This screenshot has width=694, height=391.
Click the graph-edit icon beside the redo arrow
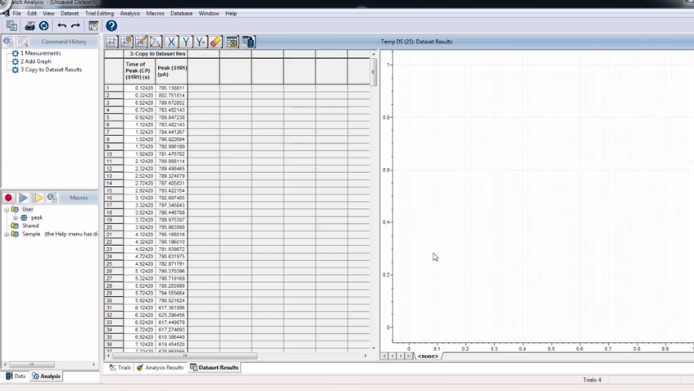click(x=93, y=26)
